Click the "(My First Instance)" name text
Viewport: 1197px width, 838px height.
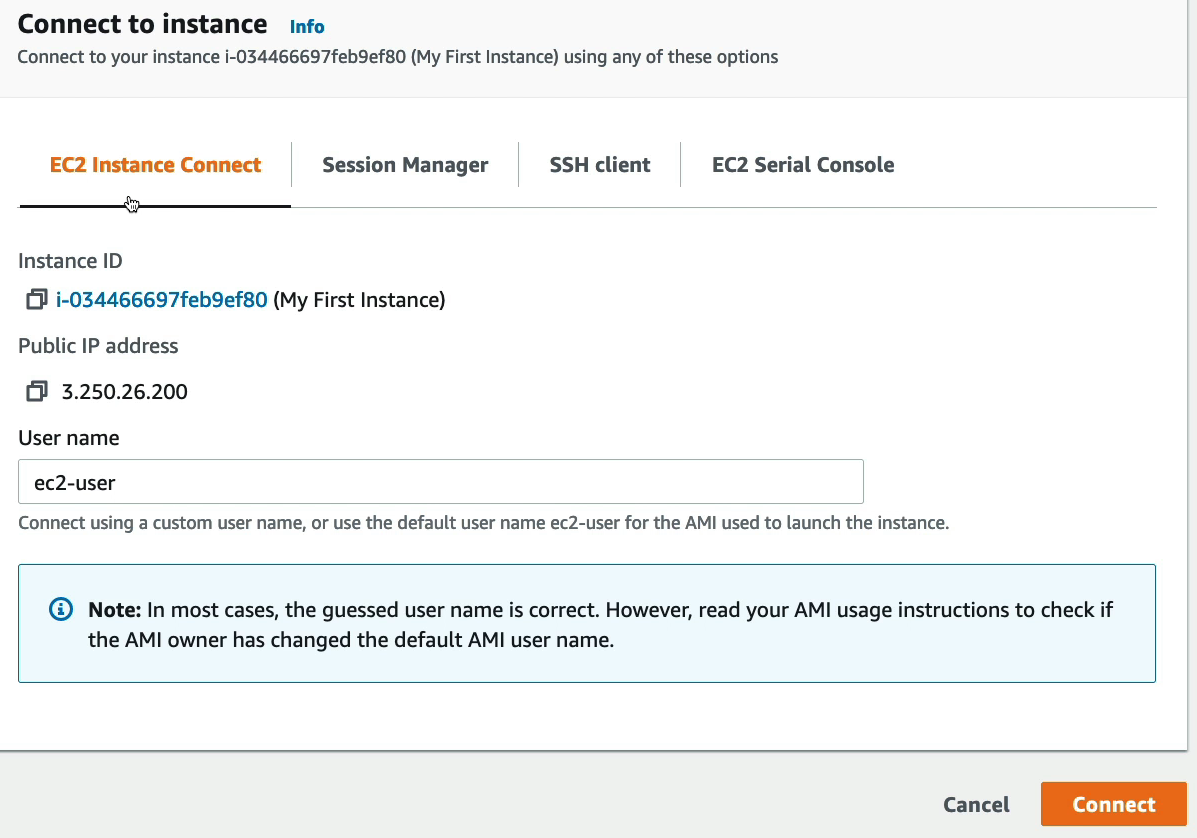coord(359,300)
